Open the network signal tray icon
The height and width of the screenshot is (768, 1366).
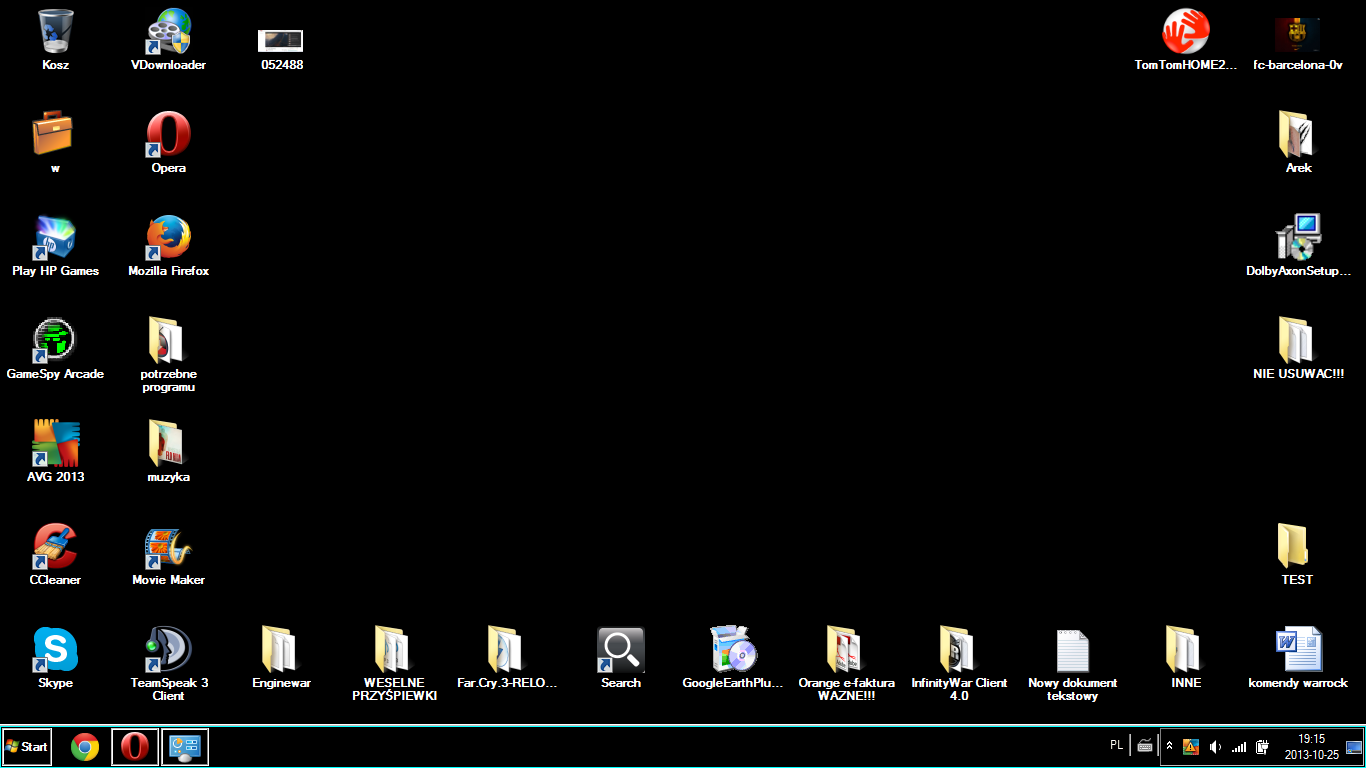coord(1239,746)
